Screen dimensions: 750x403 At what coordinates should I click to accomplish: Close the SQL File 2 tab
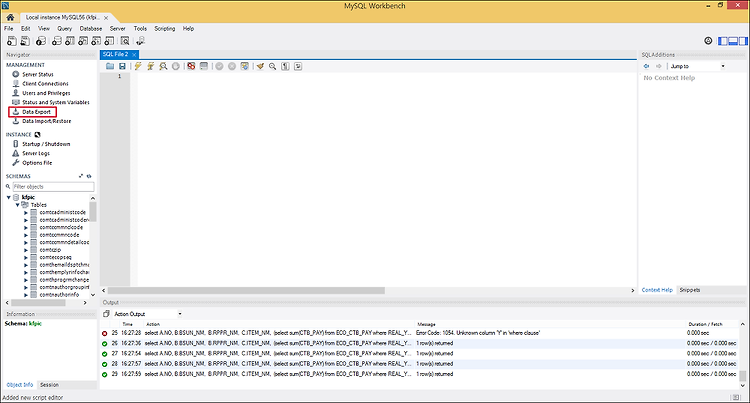pyautogui.click(x=134, y=54)
